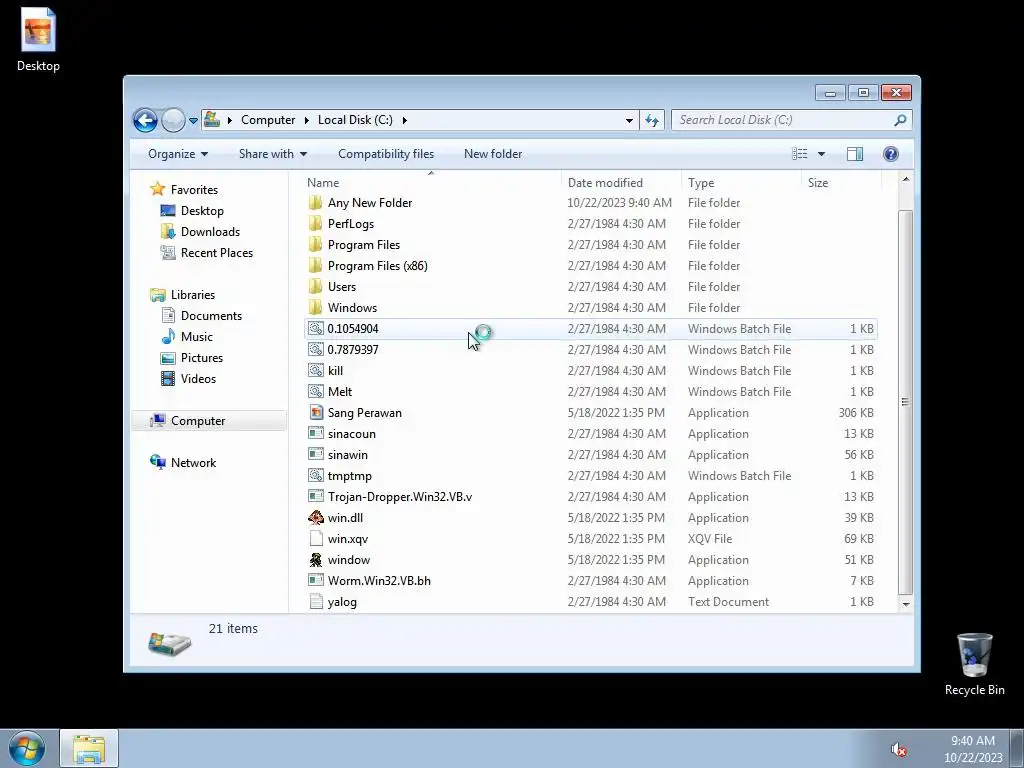The width and height of the screenshot is (1024, 768).
Task: Select the PerfLogs folder icon
Action: click(x=315, y=224)
